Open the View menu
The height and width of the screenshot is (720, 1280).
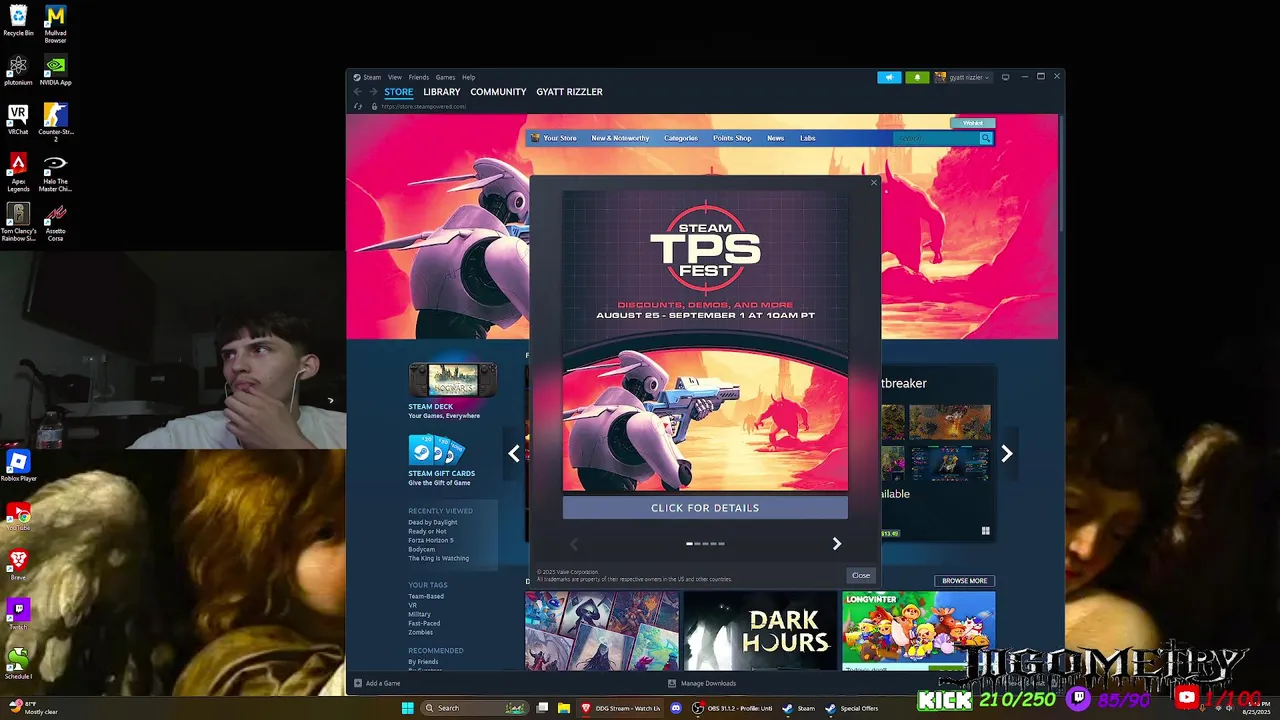point(395,77)
